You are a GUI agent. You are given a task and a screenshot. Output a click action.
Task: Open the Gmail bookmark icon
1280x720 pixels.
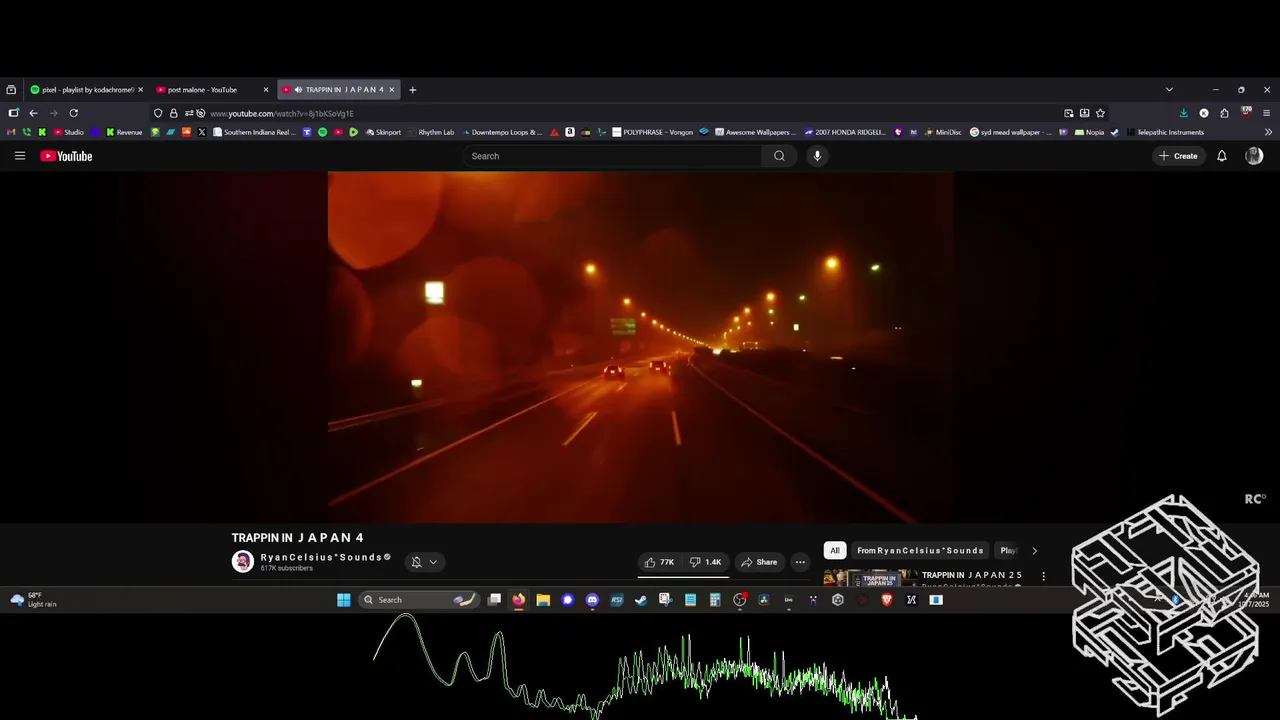12,132
